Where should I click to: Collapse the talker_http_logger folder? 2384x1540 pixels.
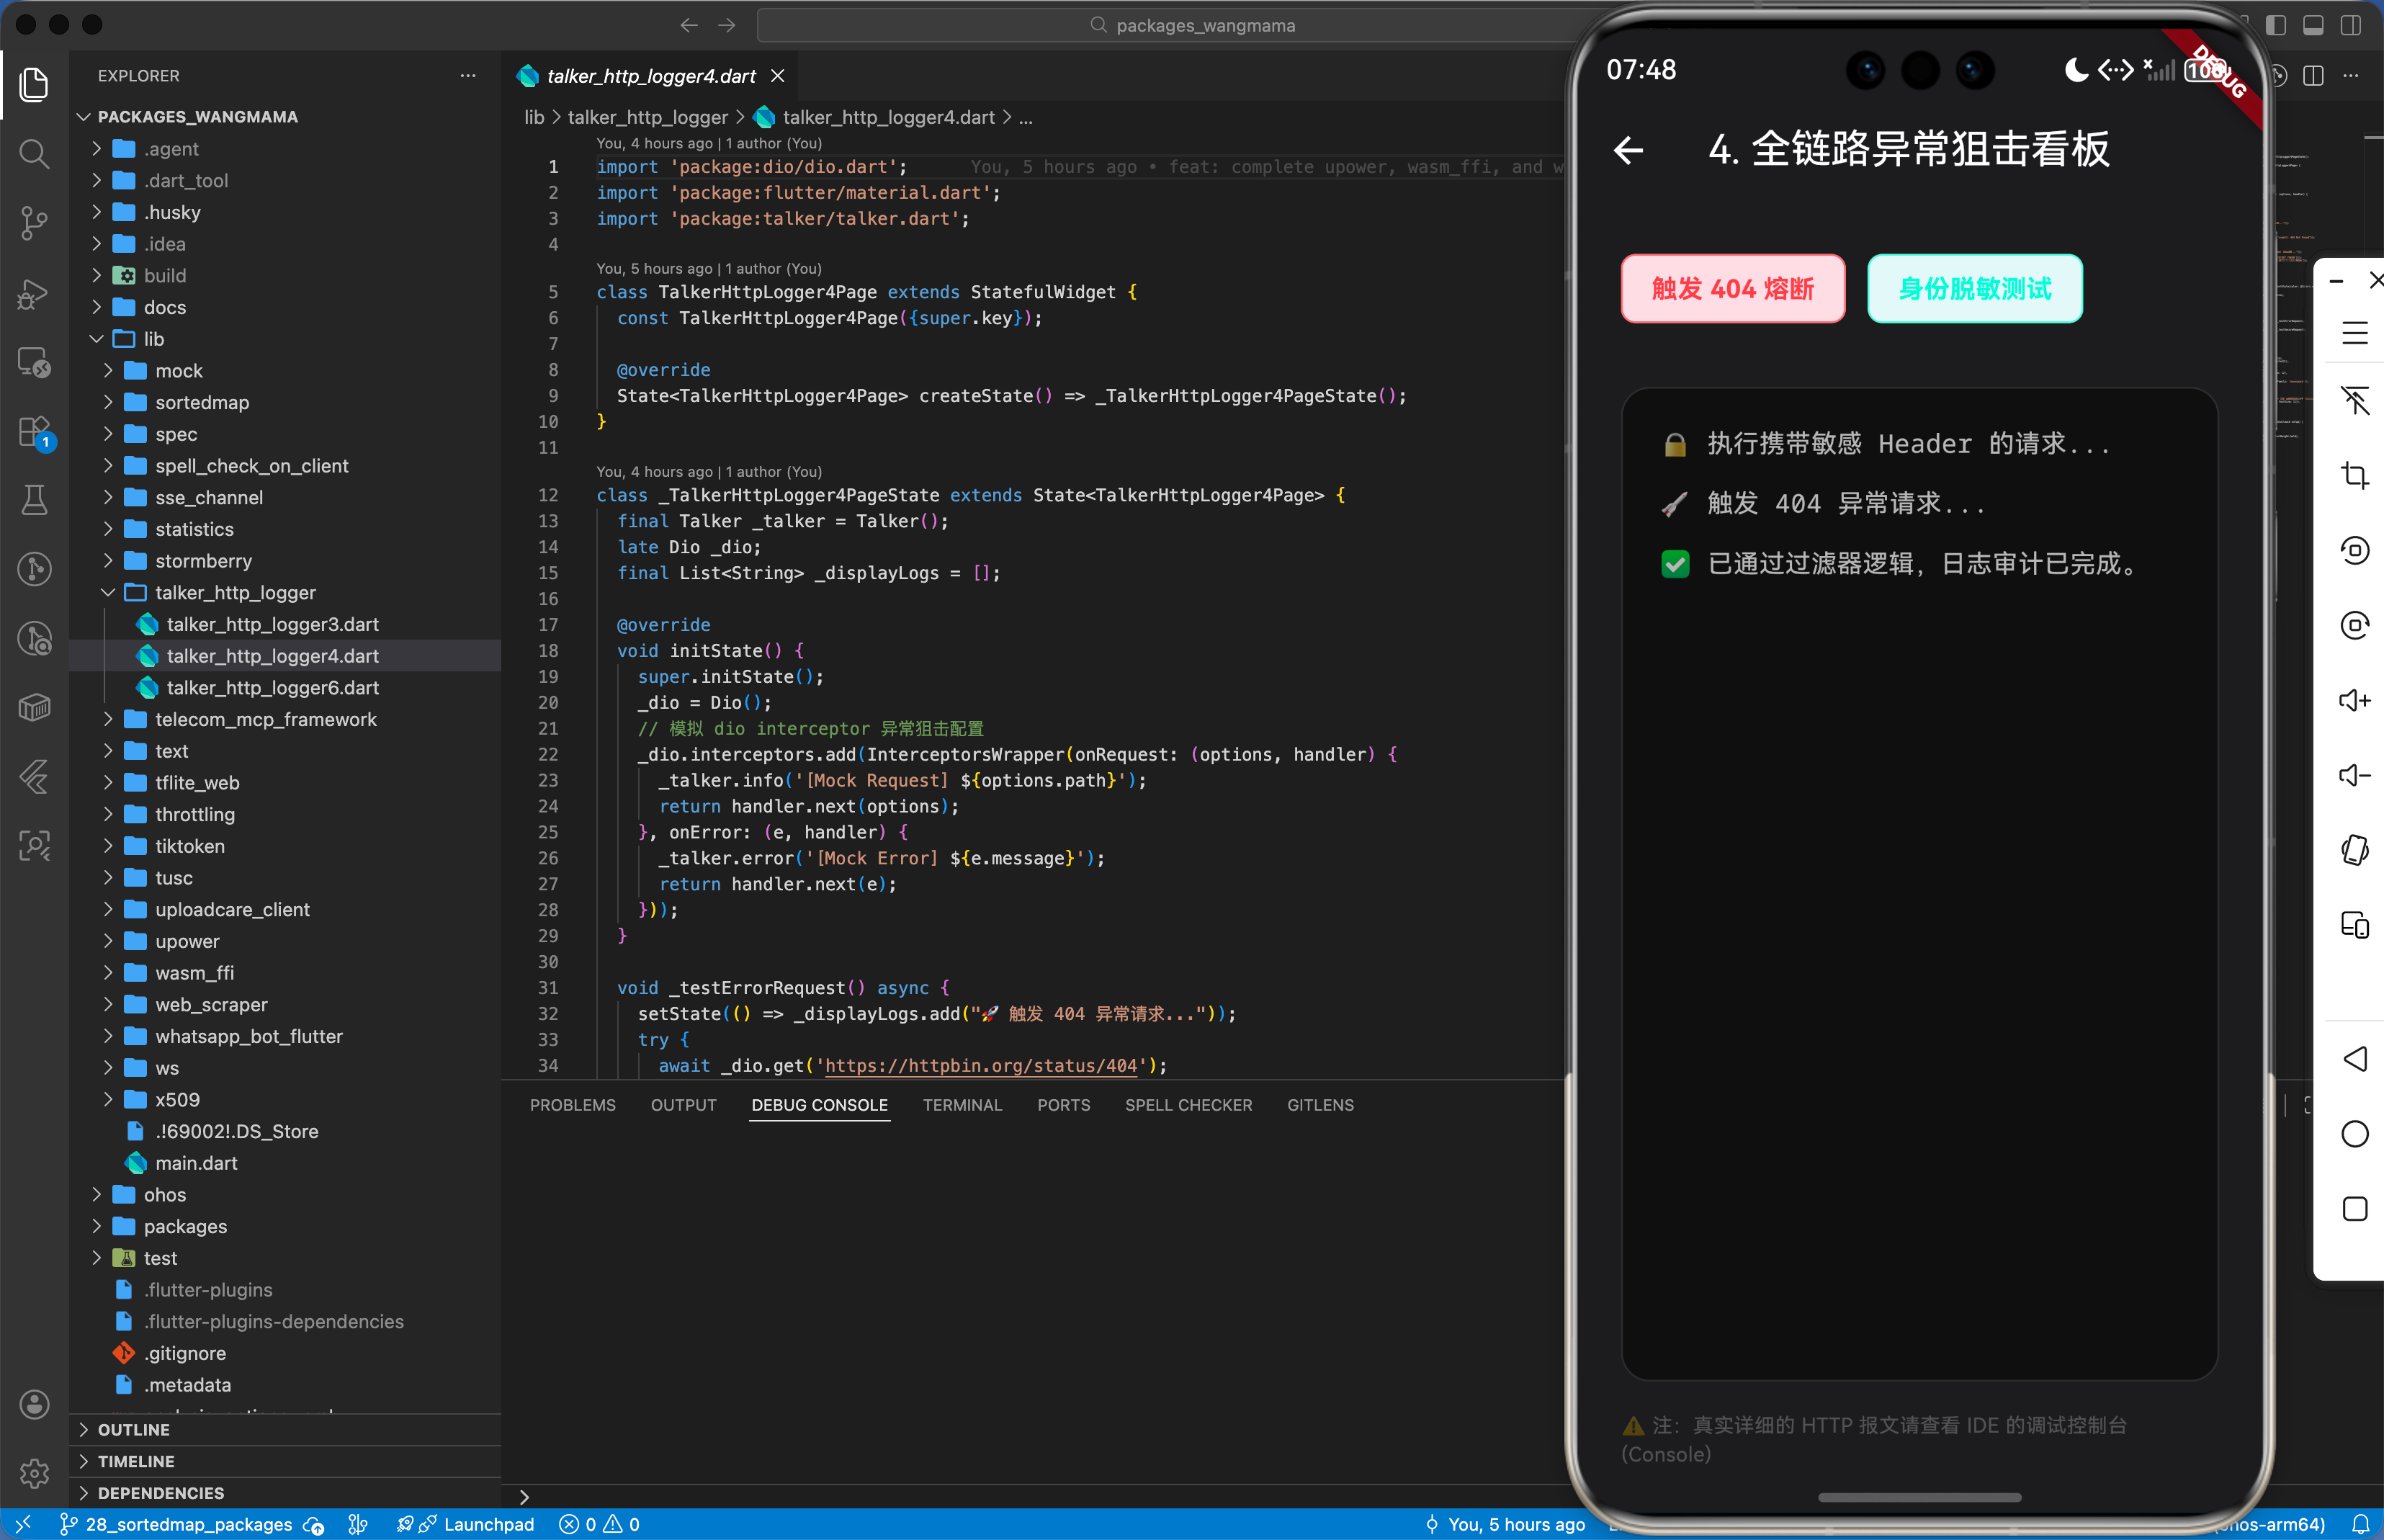pos(235,593)
